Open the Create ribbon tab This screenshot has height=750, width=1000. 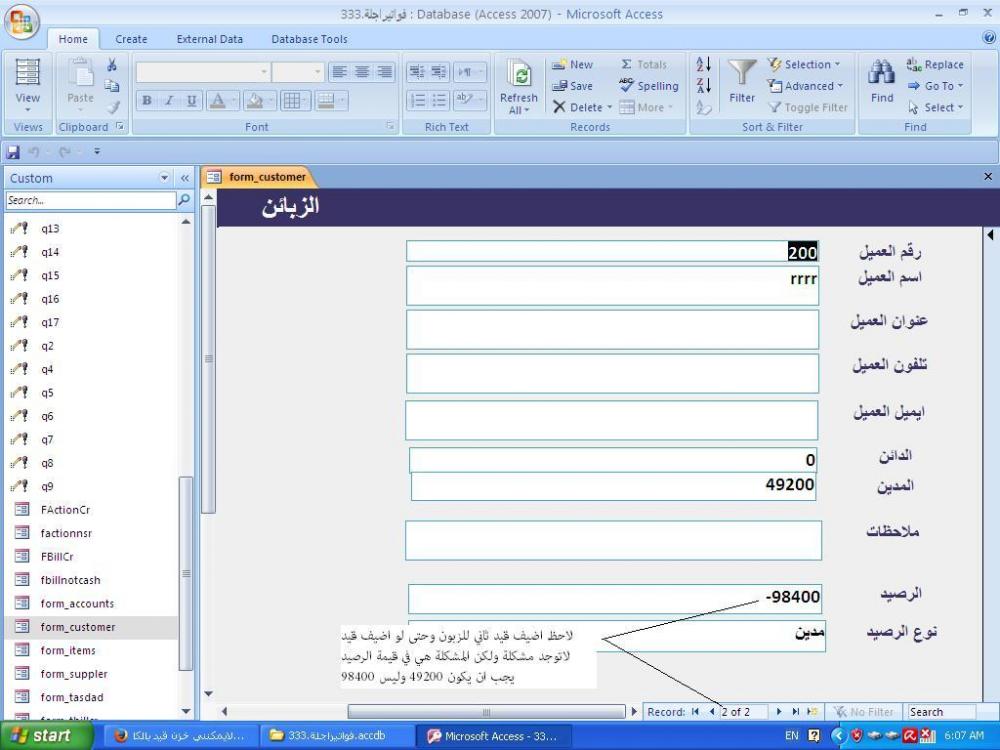click(131, 39)
